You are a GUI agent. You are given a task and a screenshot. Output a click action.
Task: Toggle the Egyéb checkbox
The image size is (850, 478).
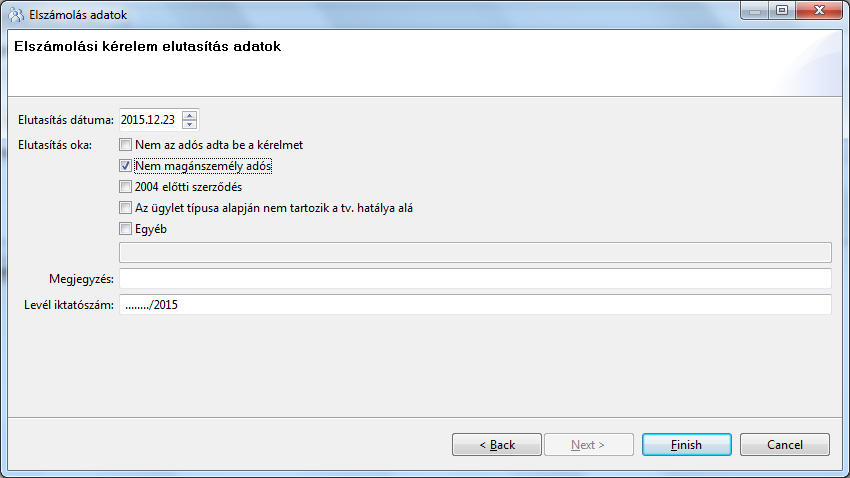pos(126,229)
